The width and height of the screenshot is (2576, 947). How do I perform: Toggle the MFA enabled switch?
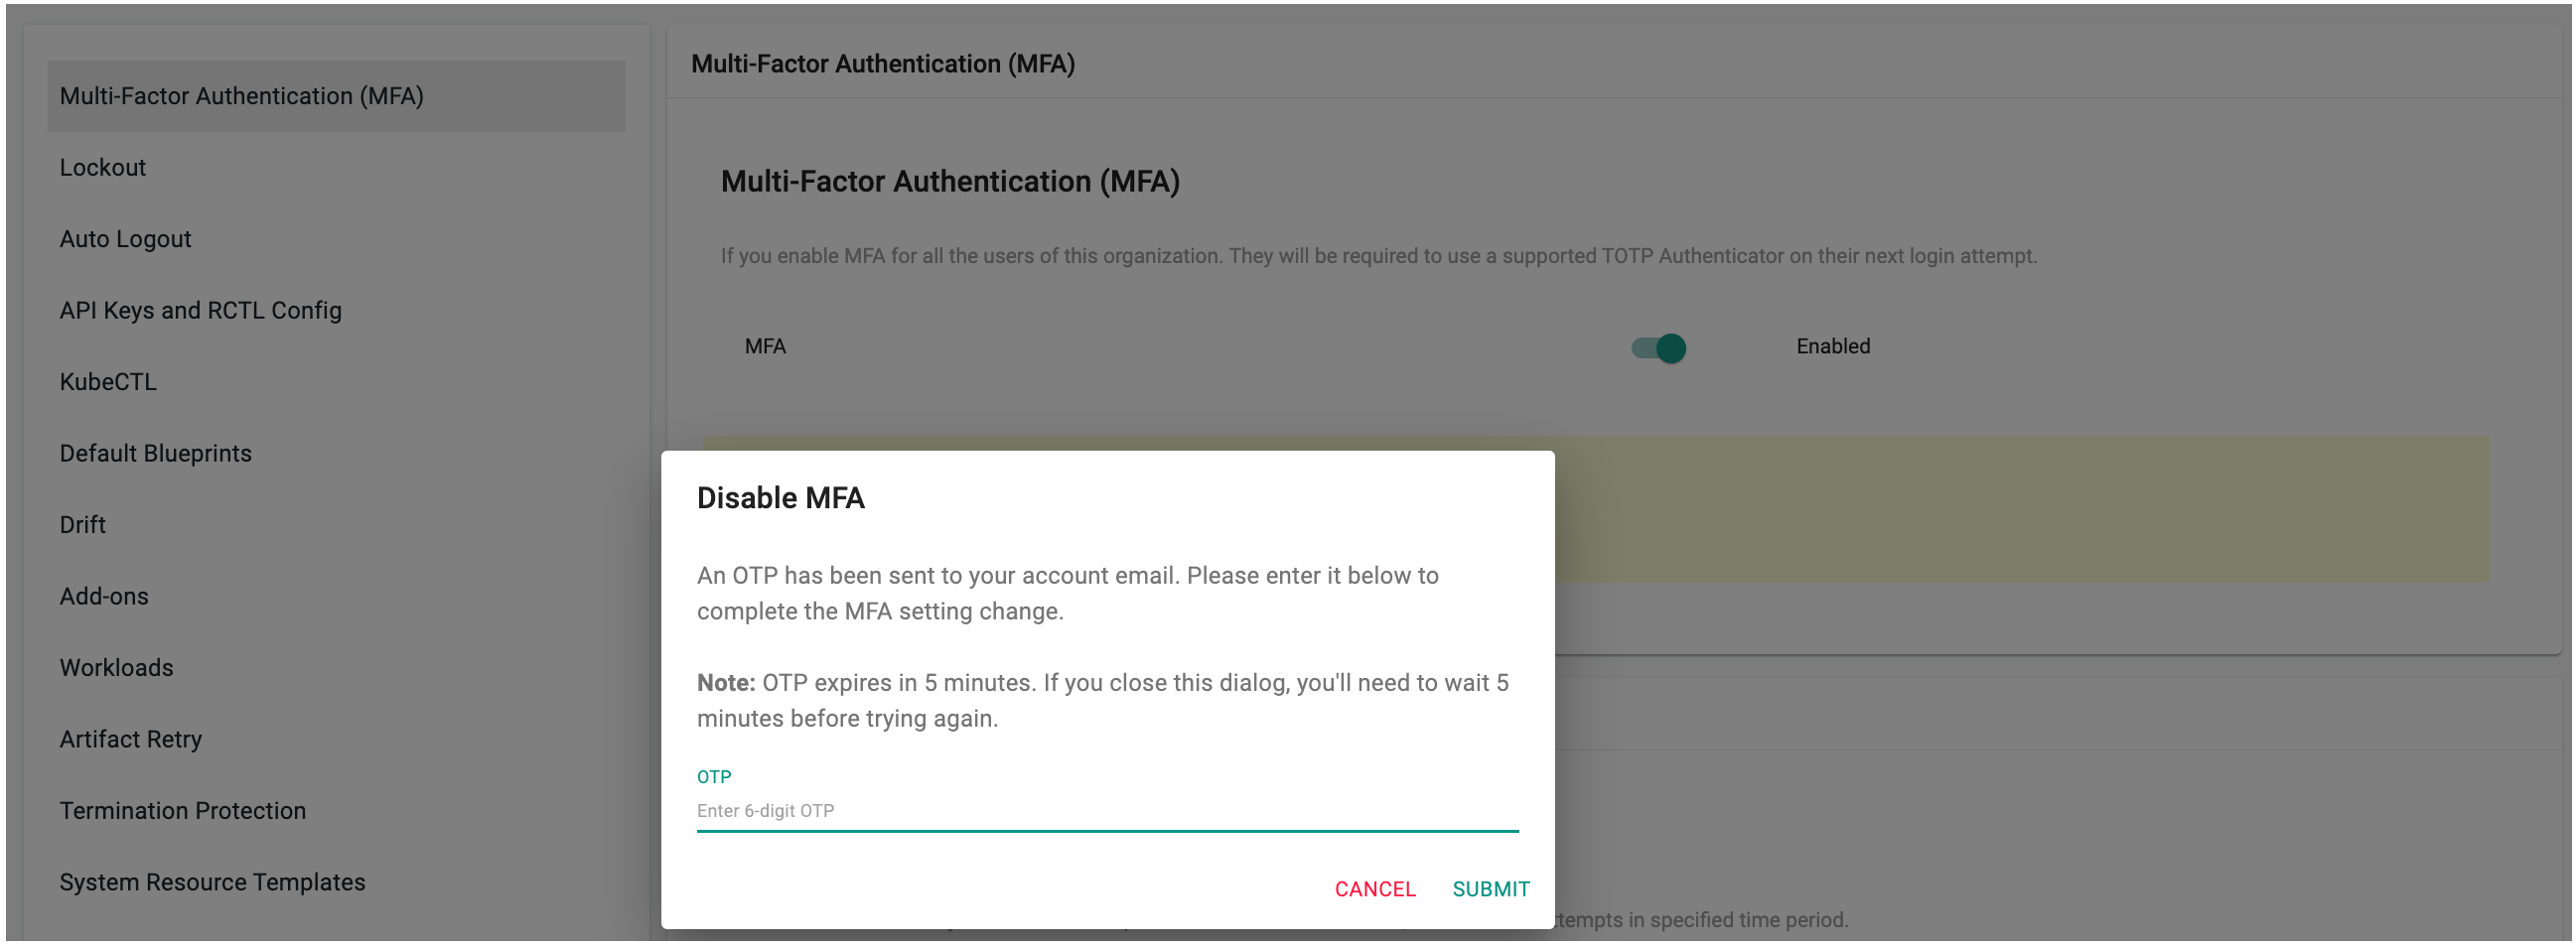(x=1659, y=348)
